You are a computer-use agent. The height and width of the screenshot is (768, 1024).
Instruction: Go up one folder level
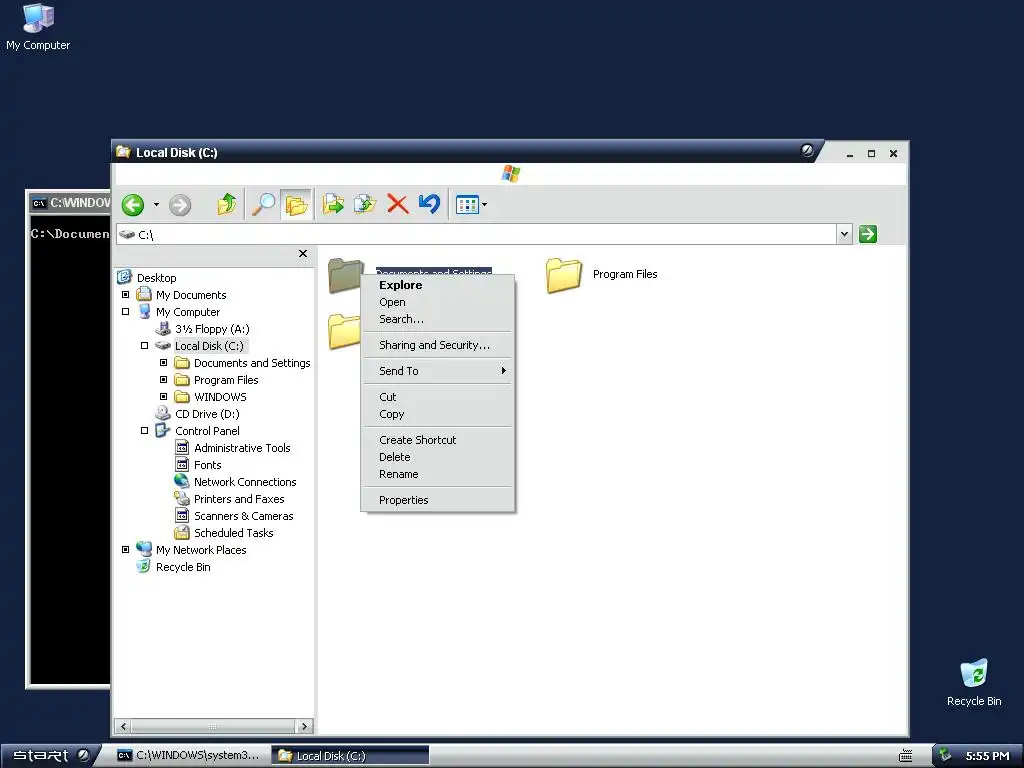click(x=227, y=204)
